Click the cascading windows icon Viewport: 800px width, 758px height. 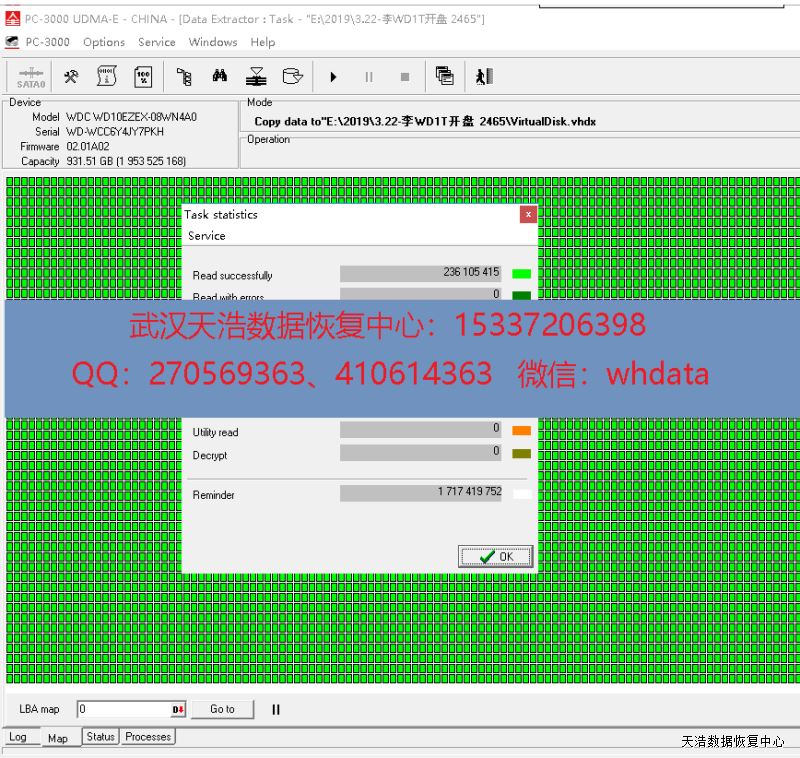(445, 77)
